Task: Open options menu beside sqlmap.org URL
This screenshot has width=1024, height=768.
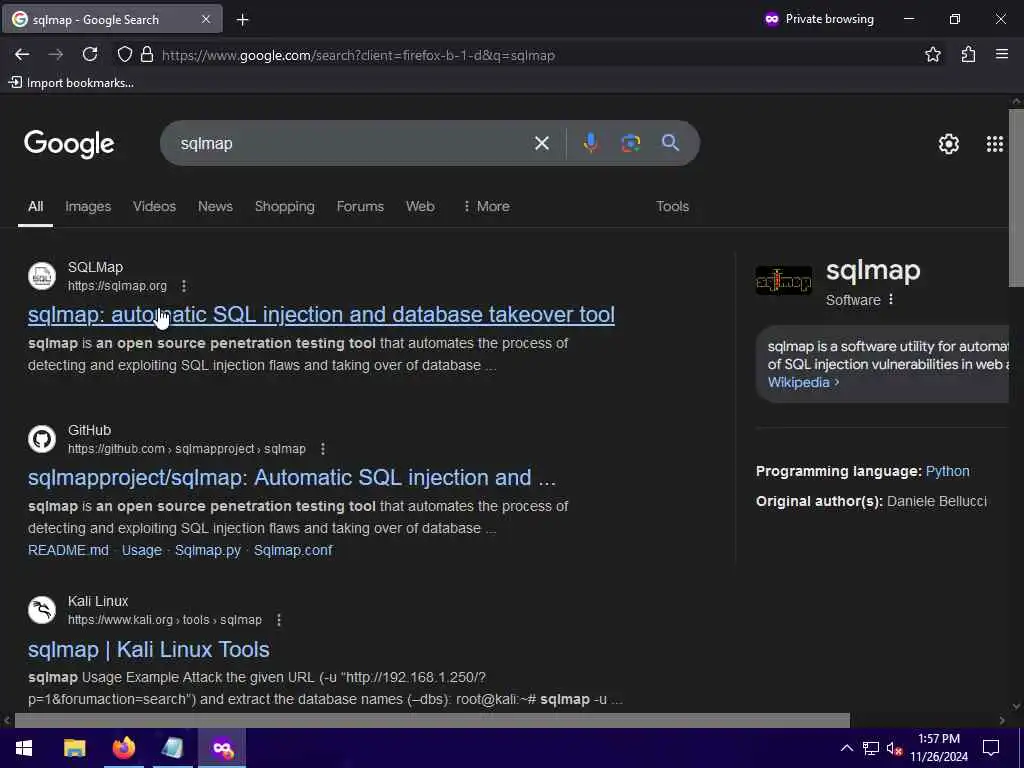Action: pos(184,286)
